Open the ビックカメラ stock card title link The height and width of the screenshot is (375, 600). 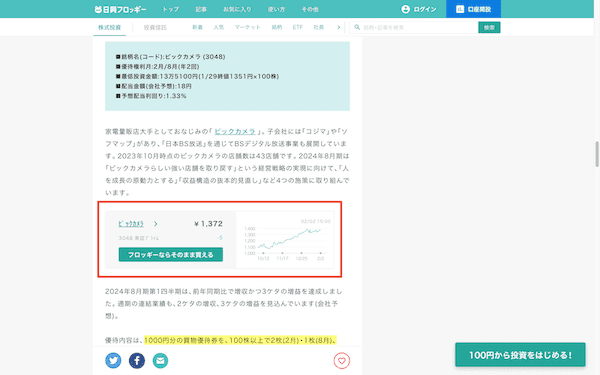131,224
